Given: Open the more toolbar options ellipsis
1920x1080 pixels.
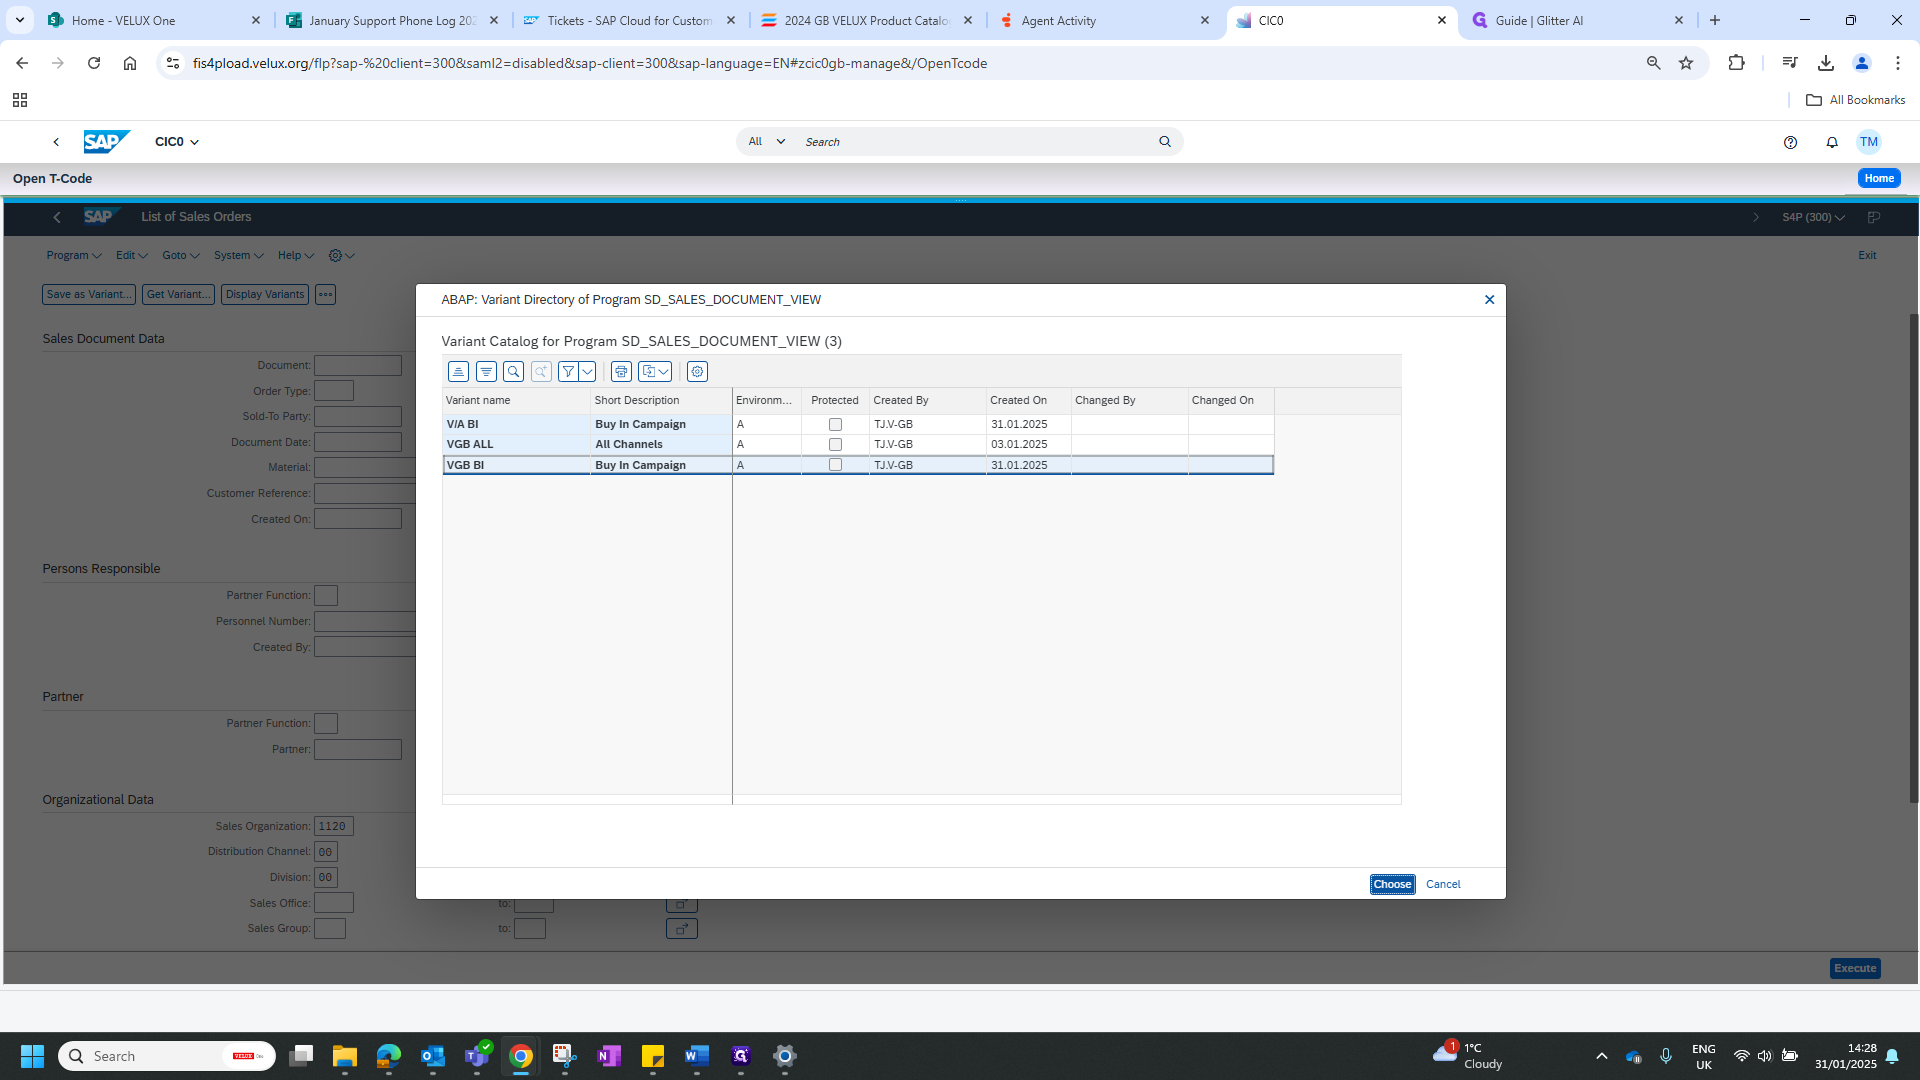Looking at the screenshot, I should pyautogui.click(x=325, y=294).
